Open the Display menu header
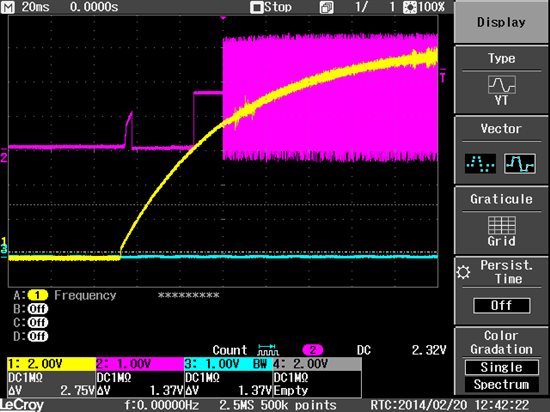 (502, 22)
